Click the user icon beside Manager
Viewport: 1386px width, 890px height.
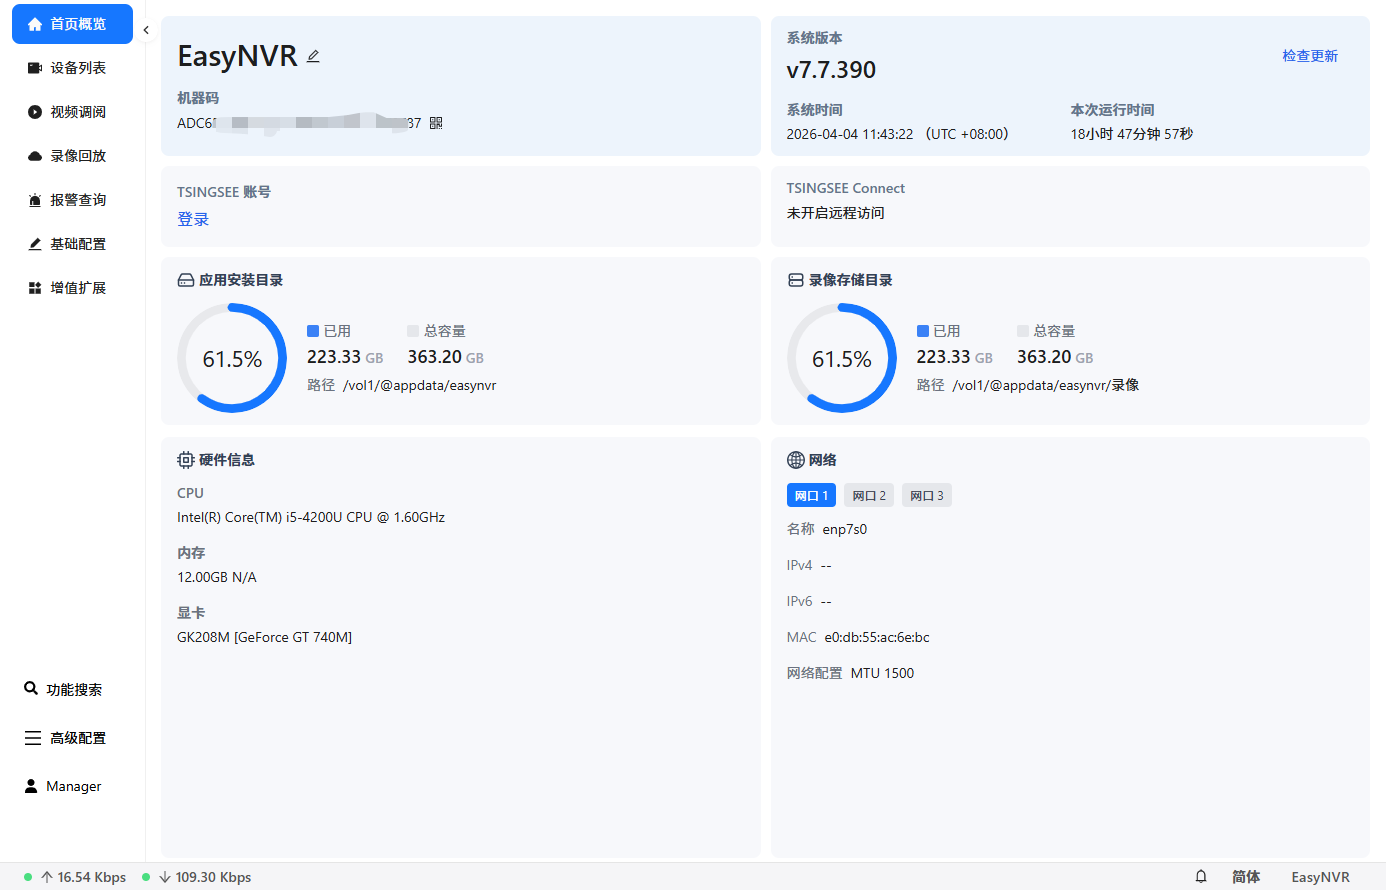tap(31, 786)
